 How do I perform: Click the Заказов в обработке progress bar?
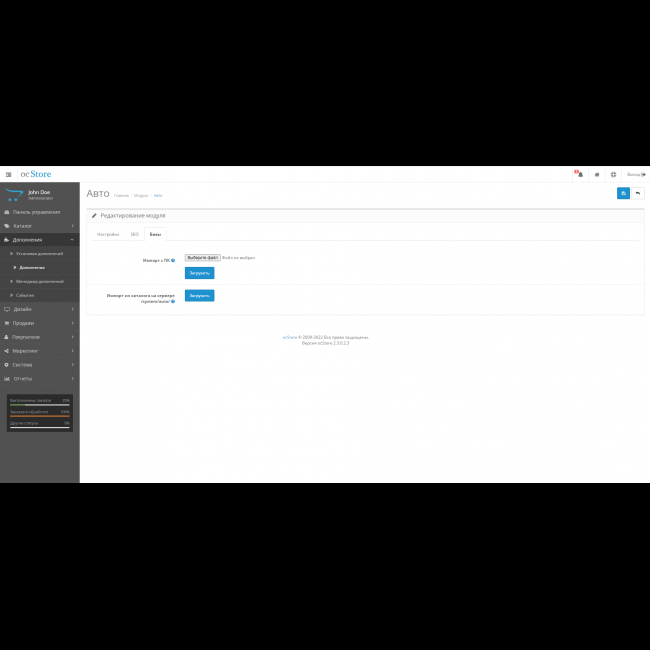pos(40,414)
